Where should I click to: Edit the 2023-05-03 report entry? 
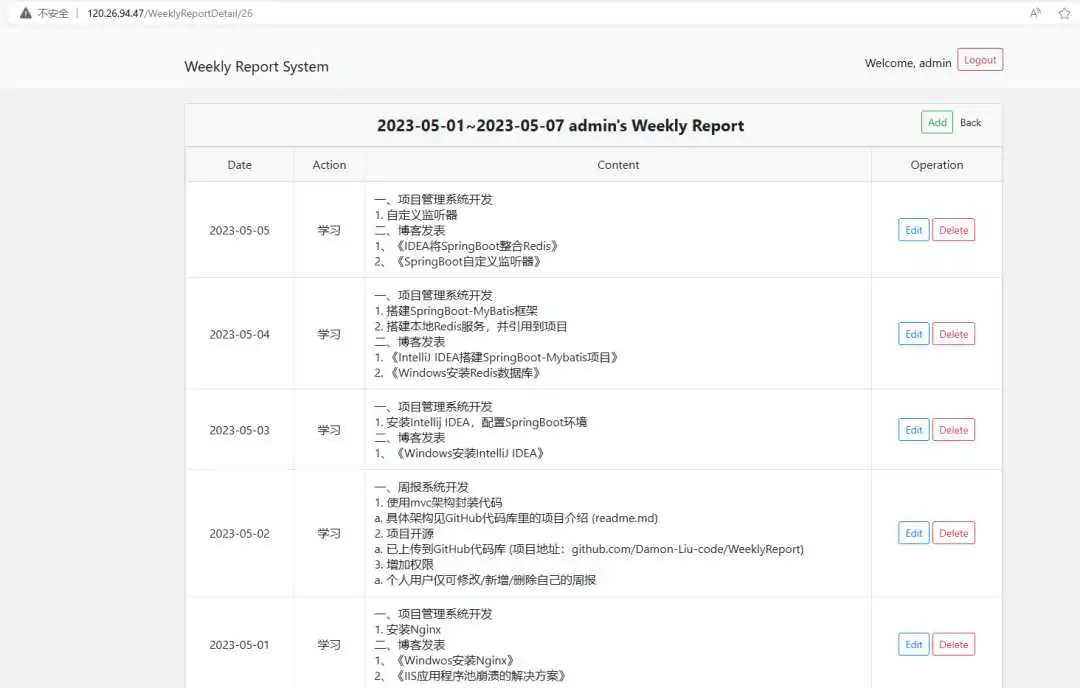(x=913, y=430)
